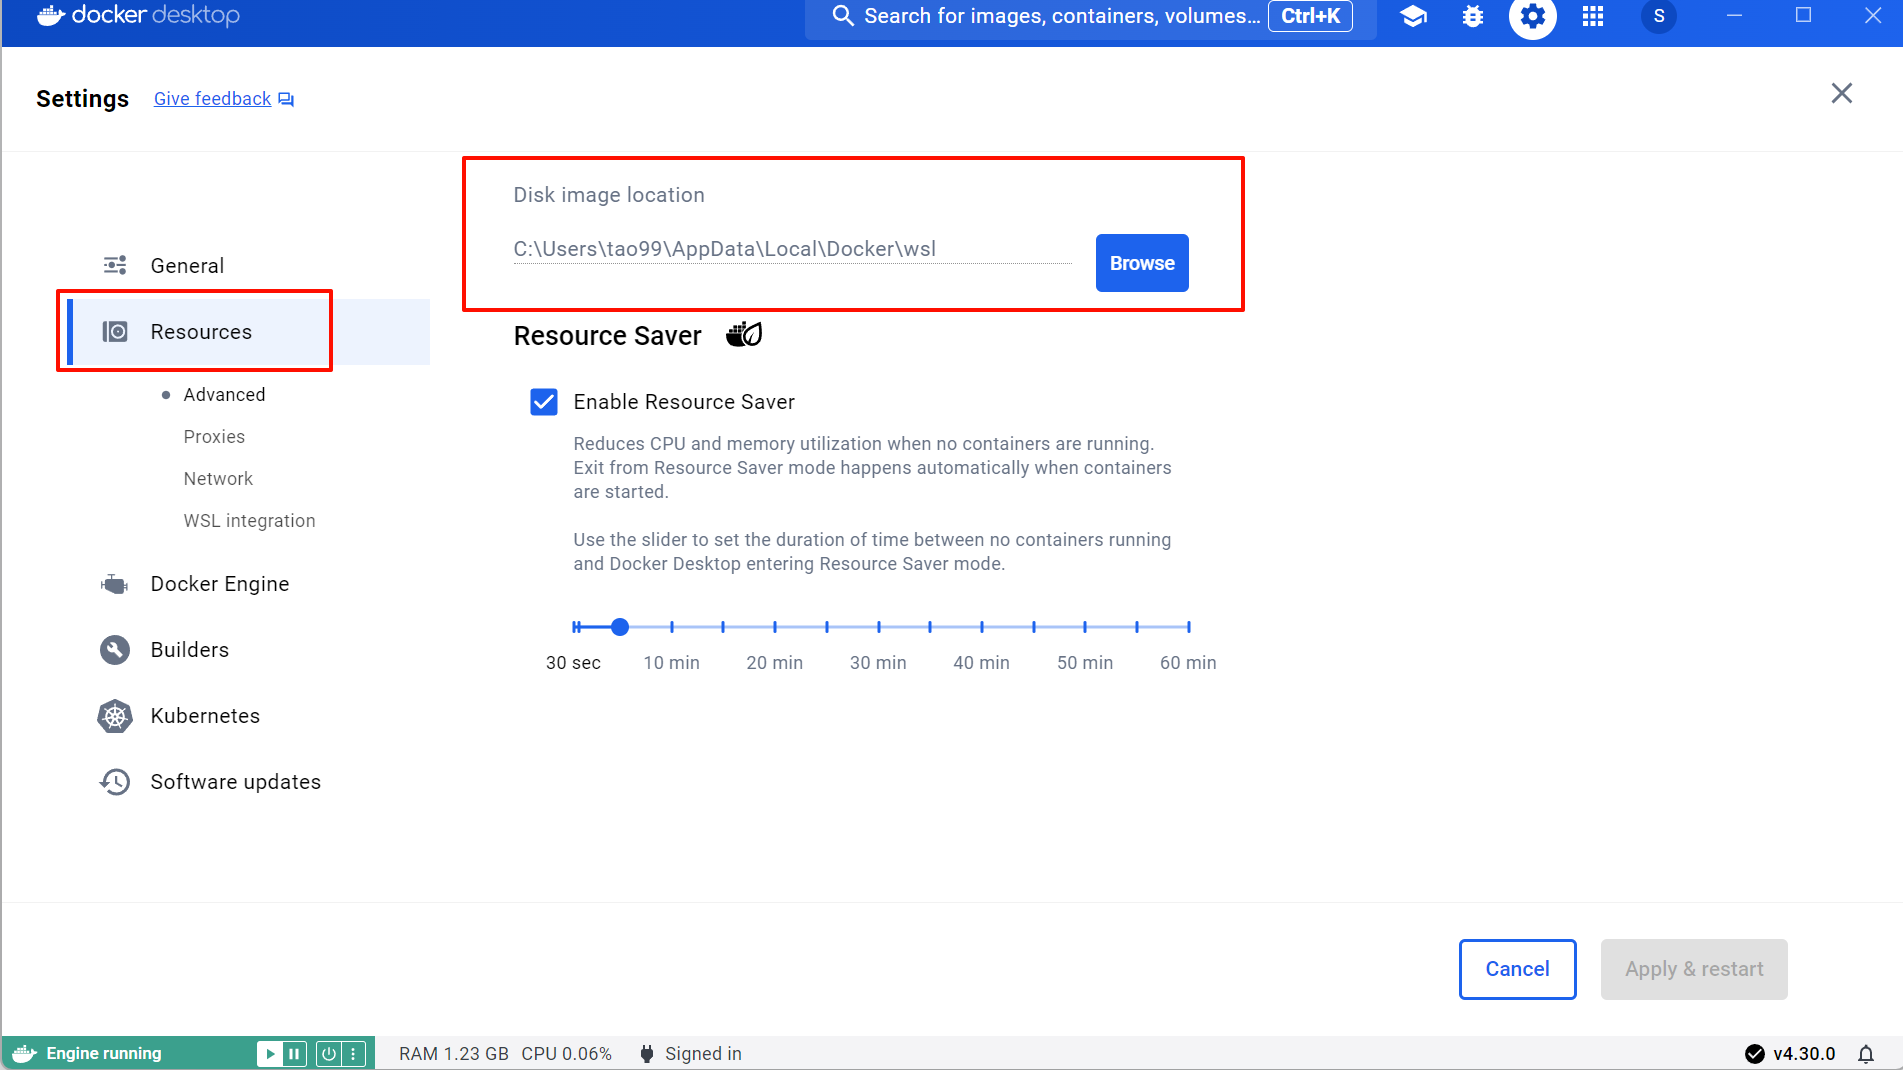
Task: Click the Troubleshoot bug icon
Action: coord(1472,16)
